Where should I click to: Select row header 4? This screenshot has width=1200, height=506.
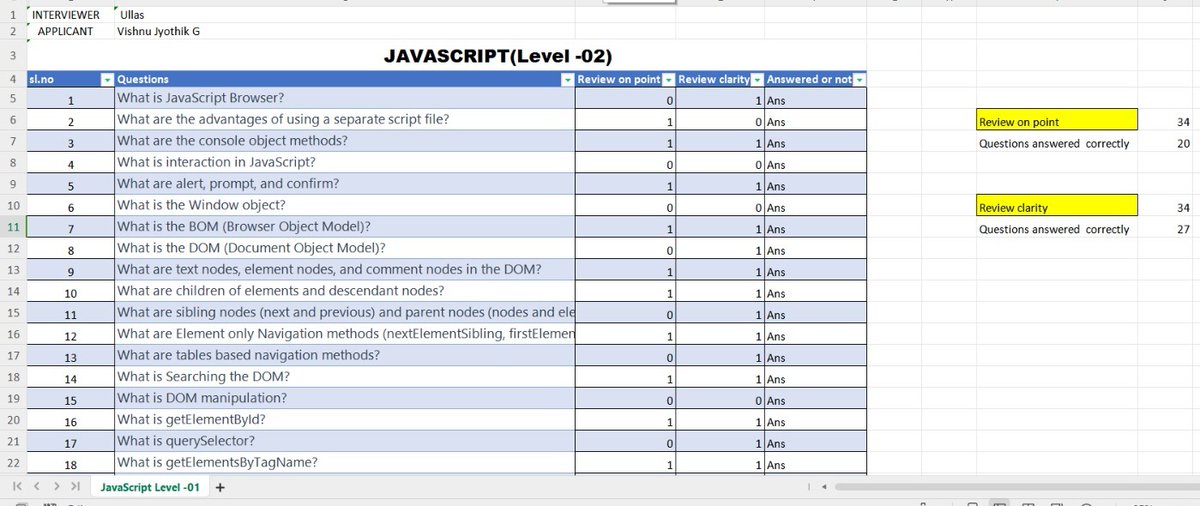(12, 79)
